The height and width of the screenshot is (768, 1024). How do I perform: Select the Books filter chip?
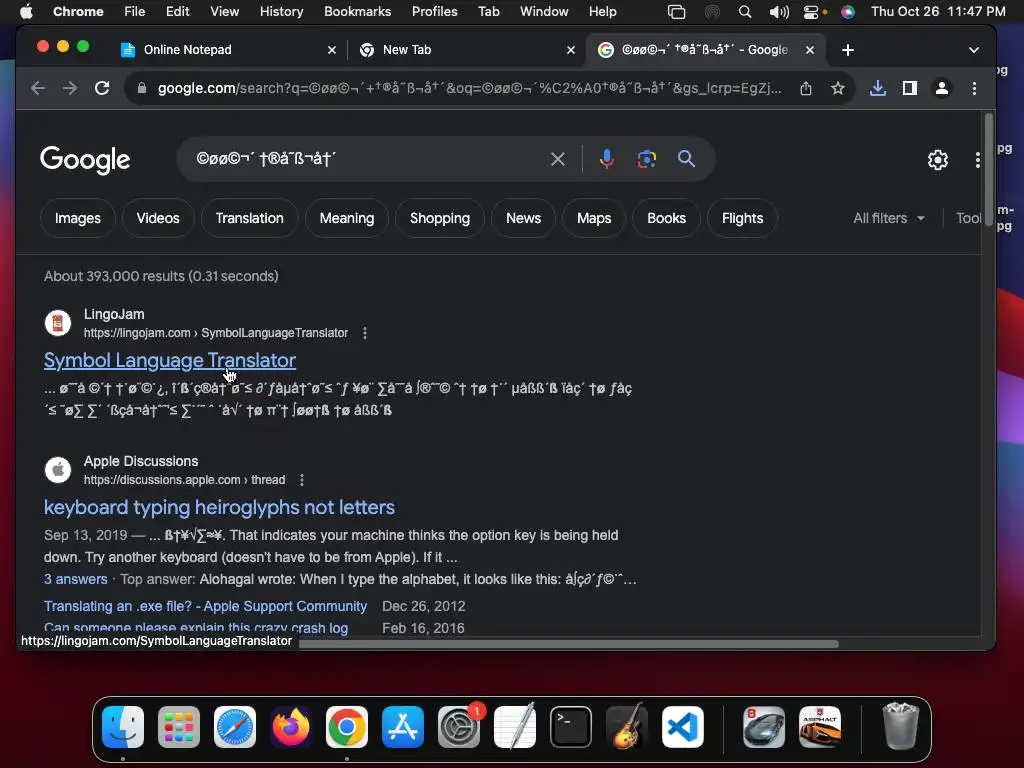[x=666, y=218]
